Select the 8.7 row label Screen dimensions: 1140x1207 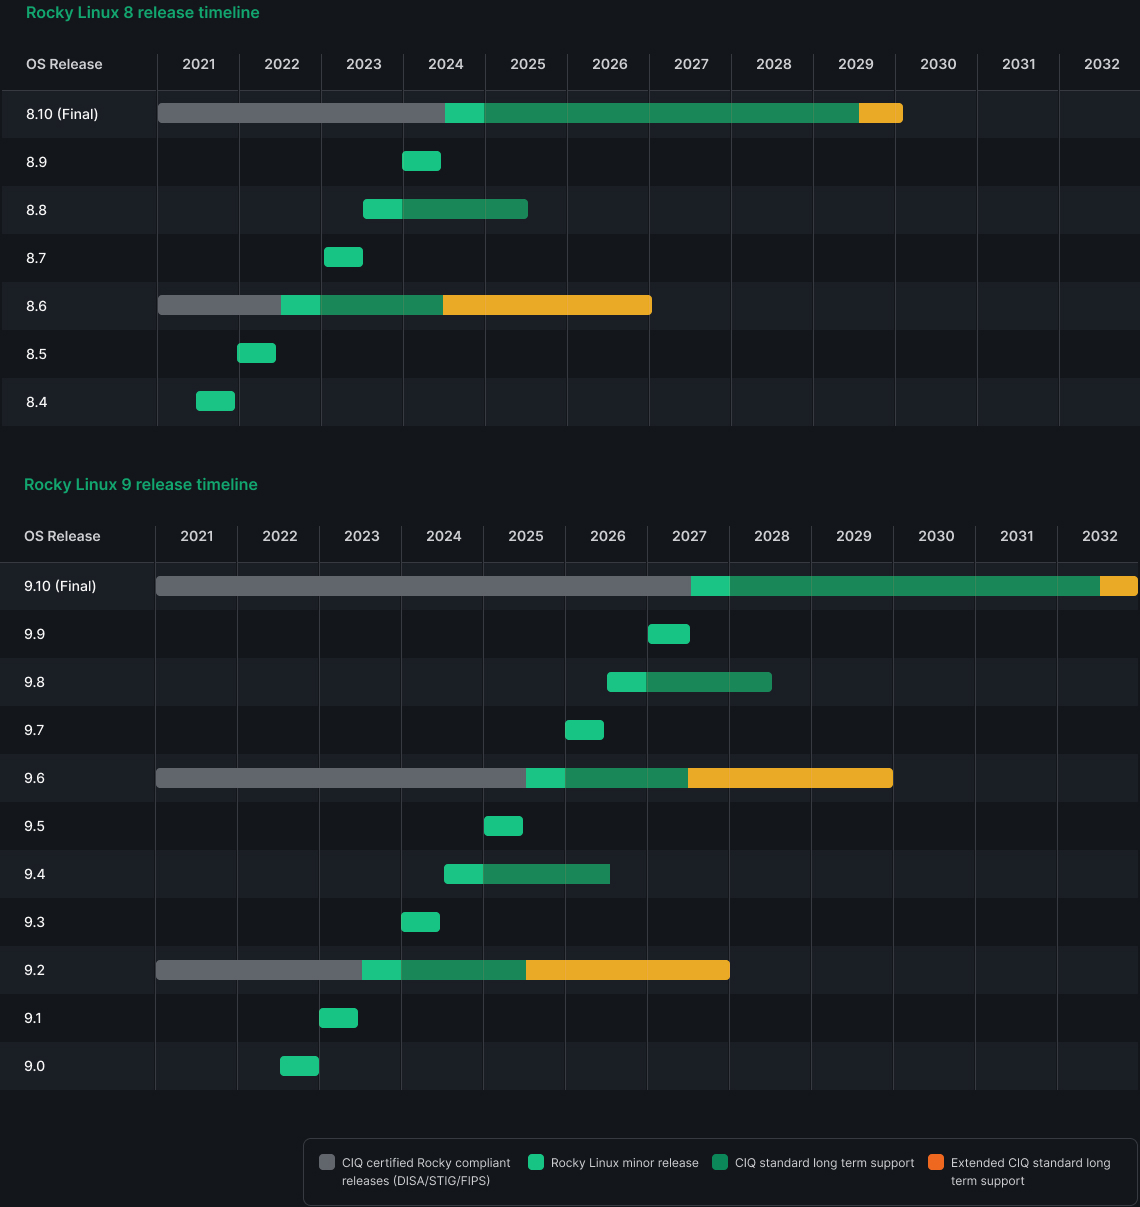[x=36, y=258]
